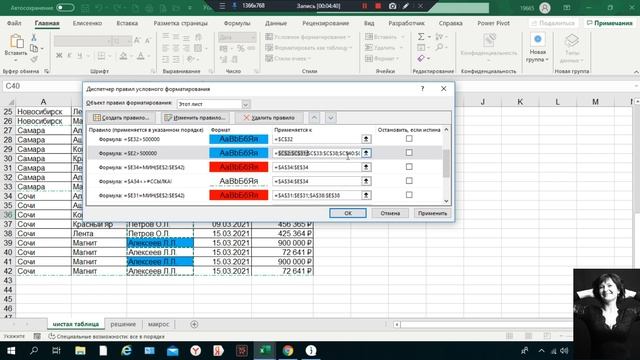Check Stop If True for =$E32>500000 rule
The image size is (640, 360).
[409, 139]
